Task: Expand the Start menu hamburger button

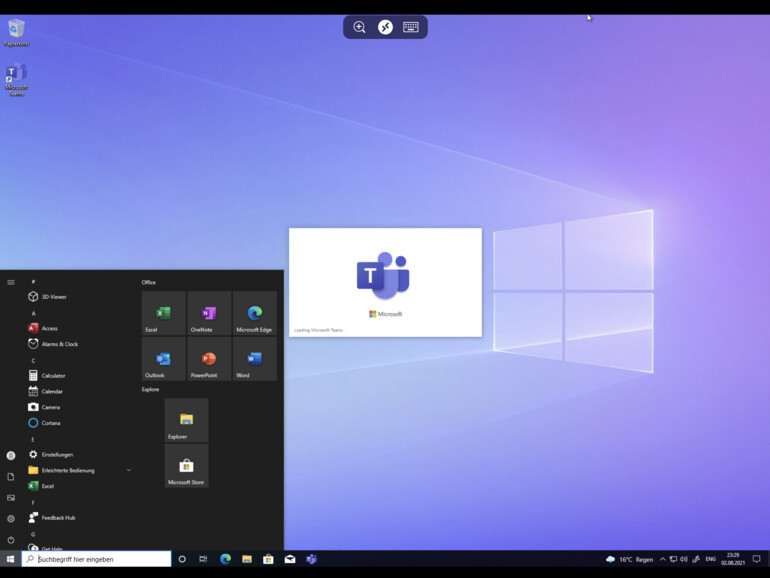Action: click(11, 282)
